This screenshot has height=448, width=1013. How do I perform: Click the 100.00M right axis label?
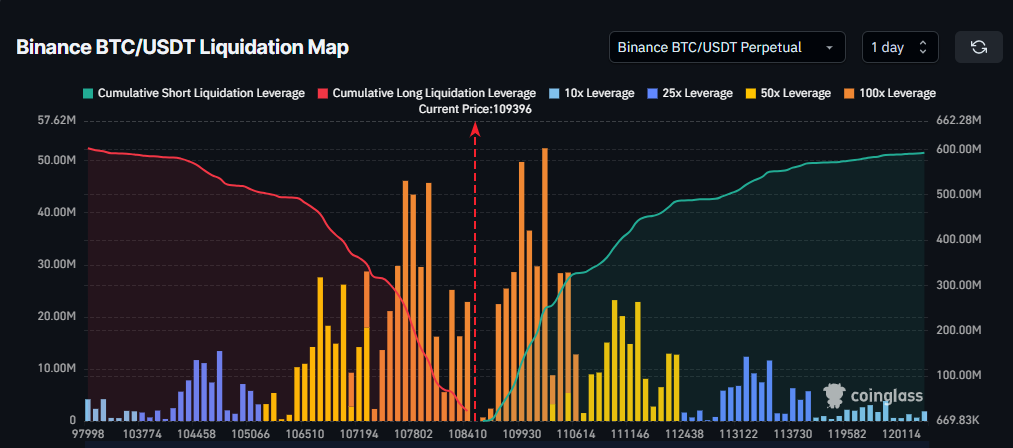pos(957,376)
